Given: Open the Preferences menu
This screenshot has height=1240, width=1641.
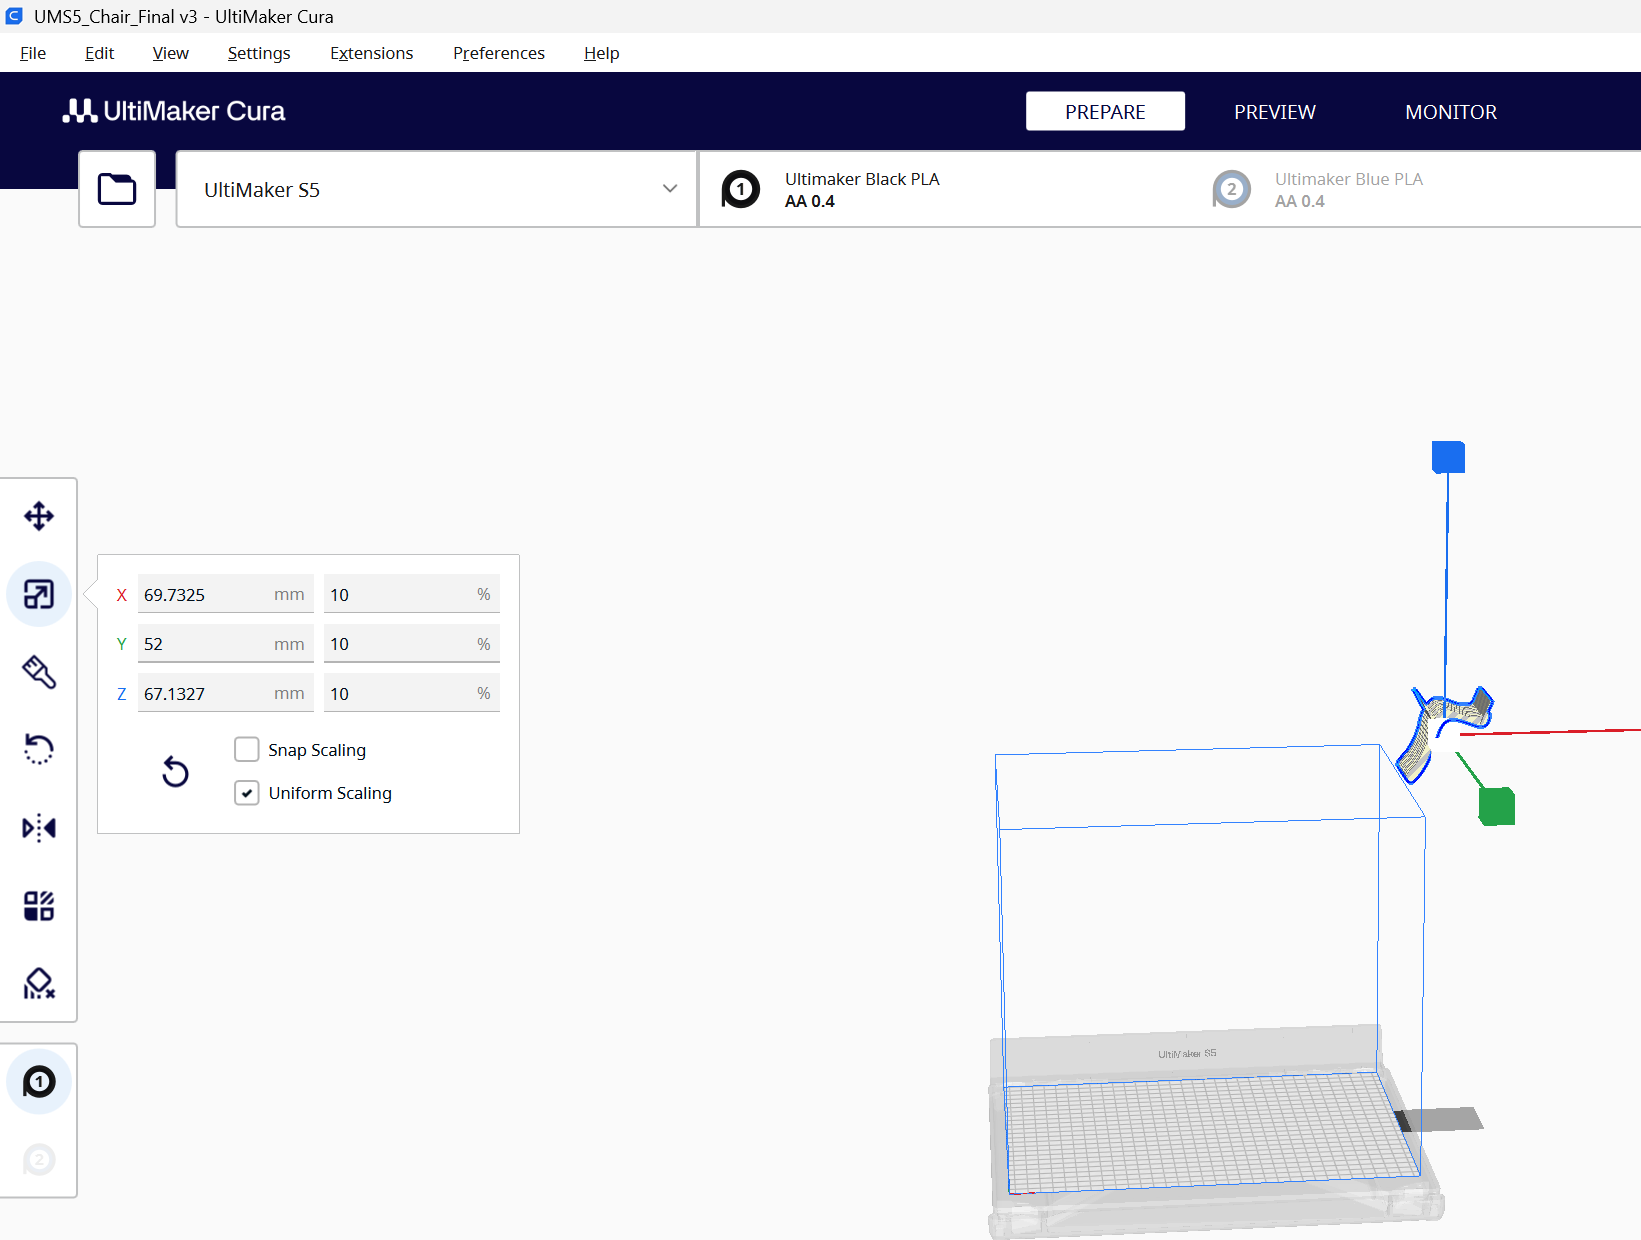Looking at the screenshot, I should (499, 53).
